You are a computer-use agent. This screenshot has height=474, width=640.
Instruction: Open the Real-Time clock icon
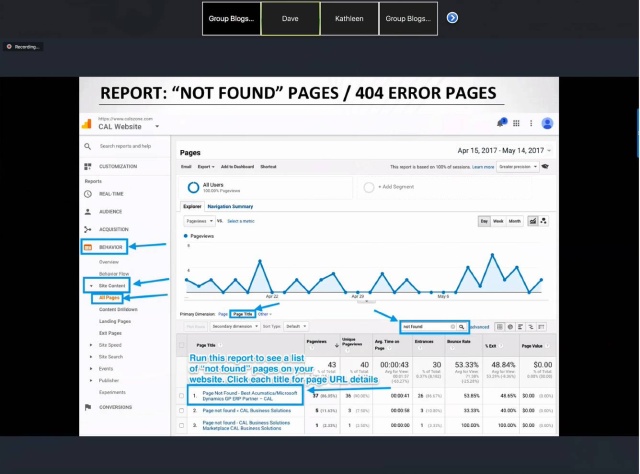tap(88, 194)
